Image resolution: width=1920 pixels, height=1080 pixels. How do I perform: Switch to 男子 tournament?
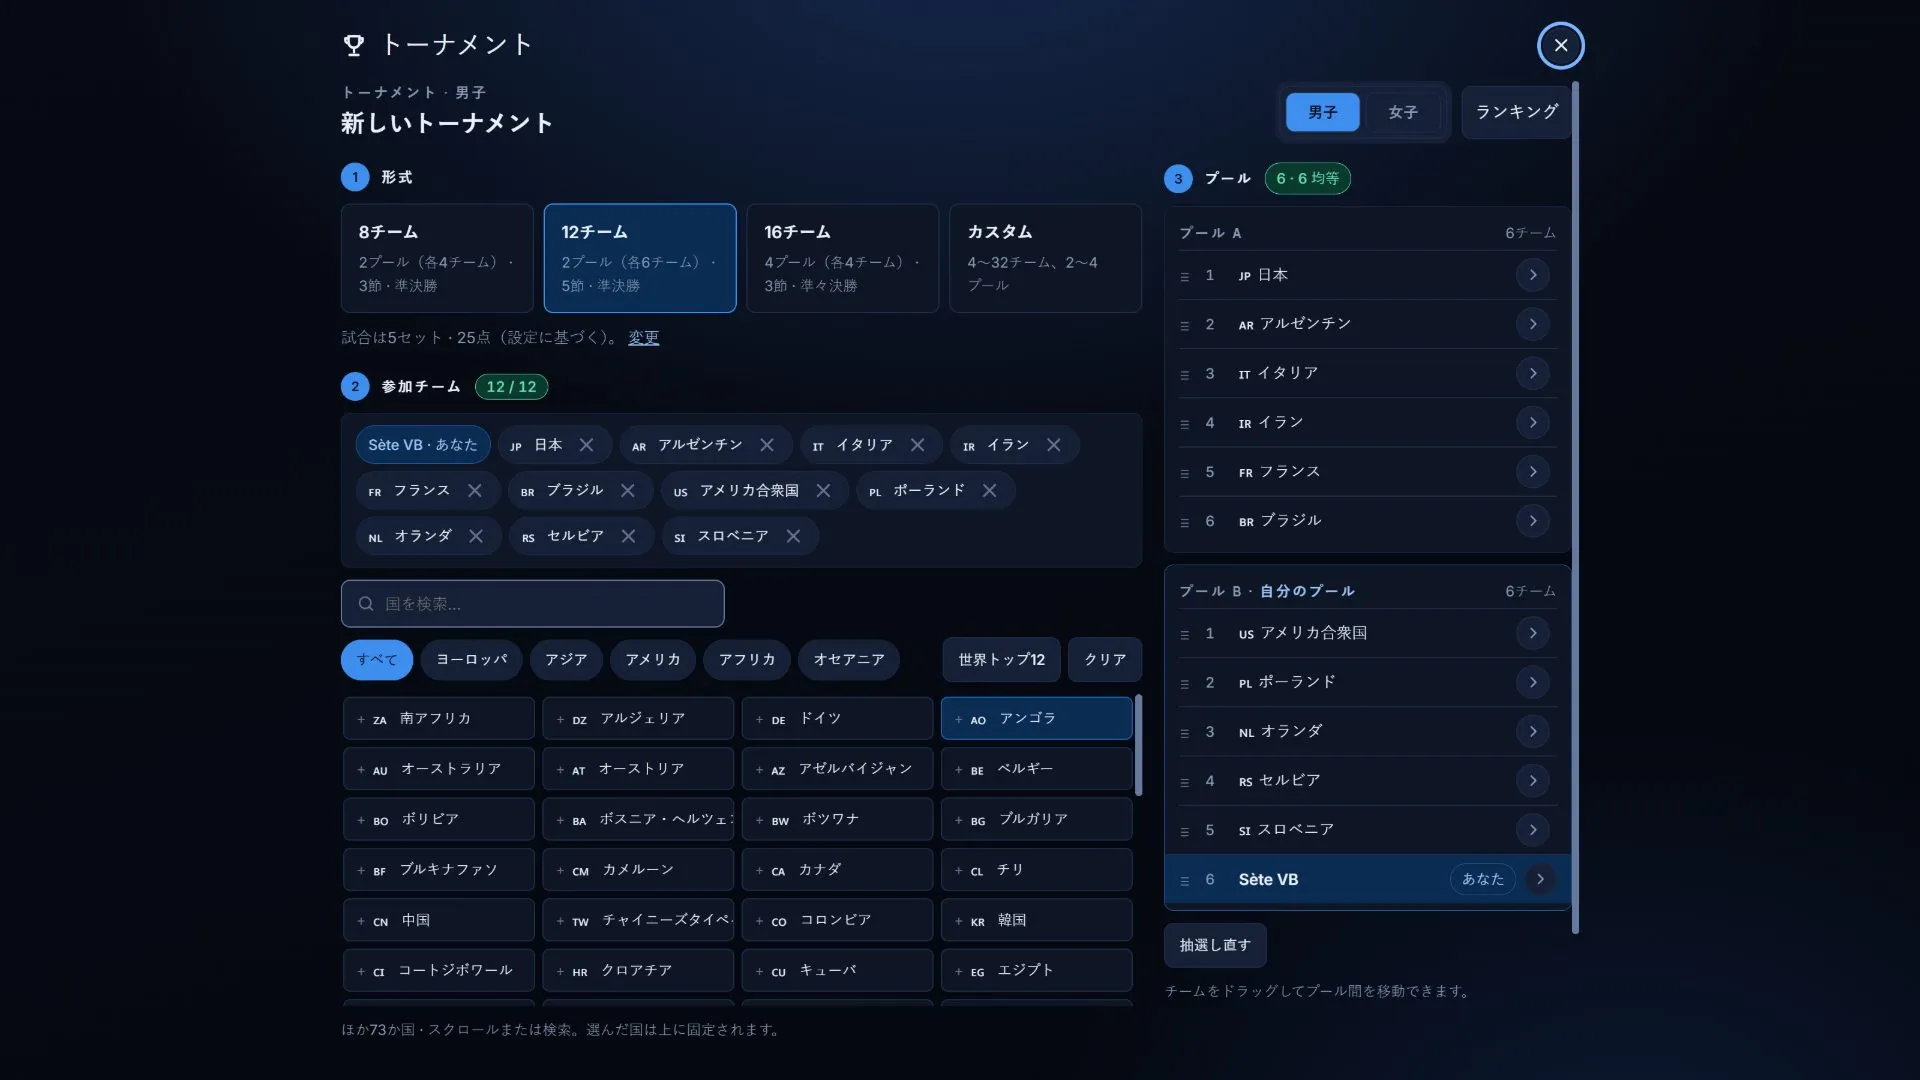[x=1322, y=112]
